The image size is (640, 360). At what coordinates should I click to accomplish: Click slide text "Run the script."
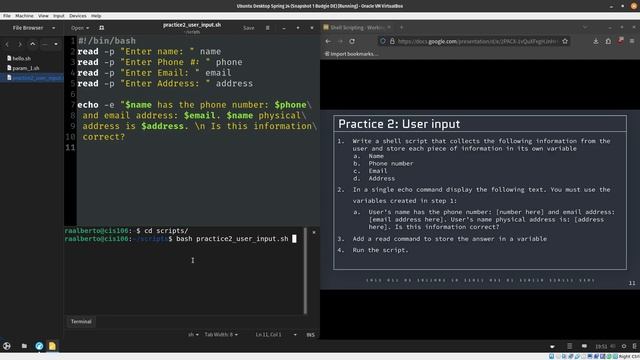380,250
